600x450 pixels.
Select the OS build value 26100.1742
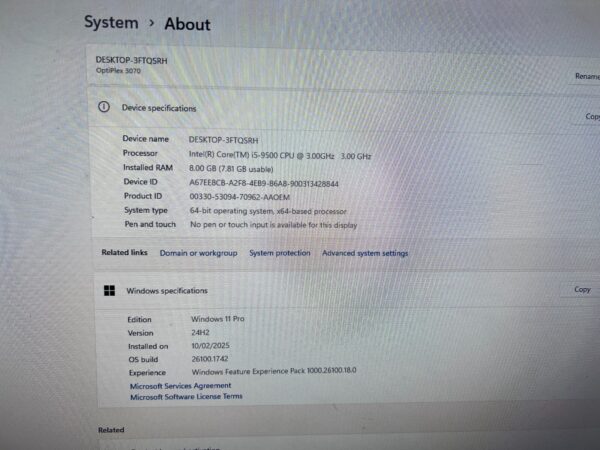pos(210,359)
